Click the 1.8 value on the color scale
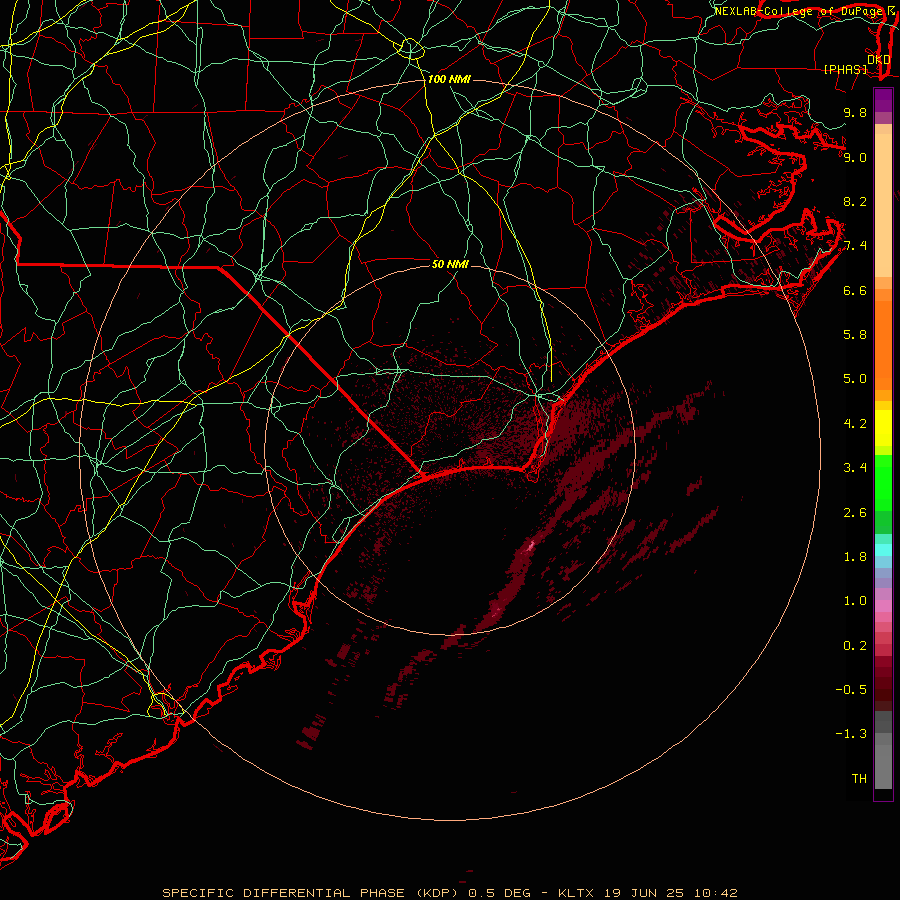900x900 pixels. click(x=855, y=557)
